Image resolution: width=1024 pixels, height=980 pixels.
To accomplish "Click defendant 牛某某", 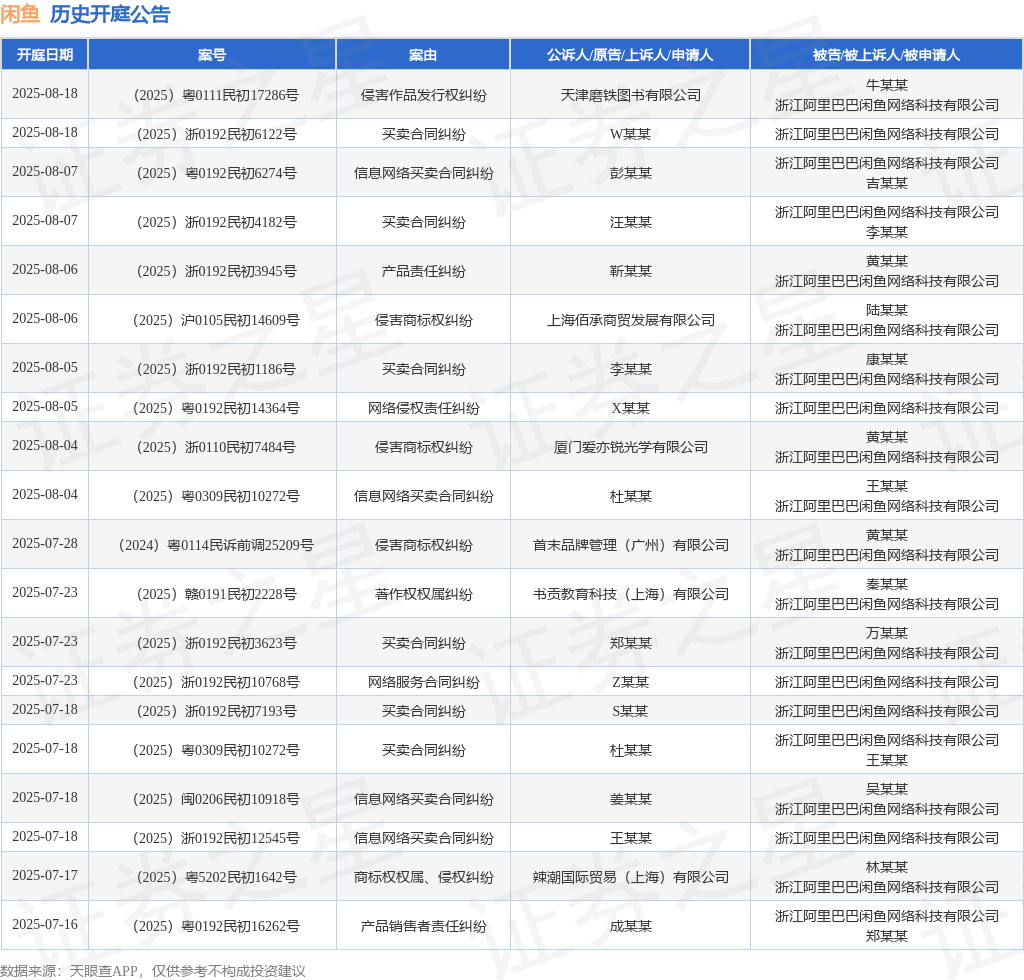I will [x=886, y=85].
